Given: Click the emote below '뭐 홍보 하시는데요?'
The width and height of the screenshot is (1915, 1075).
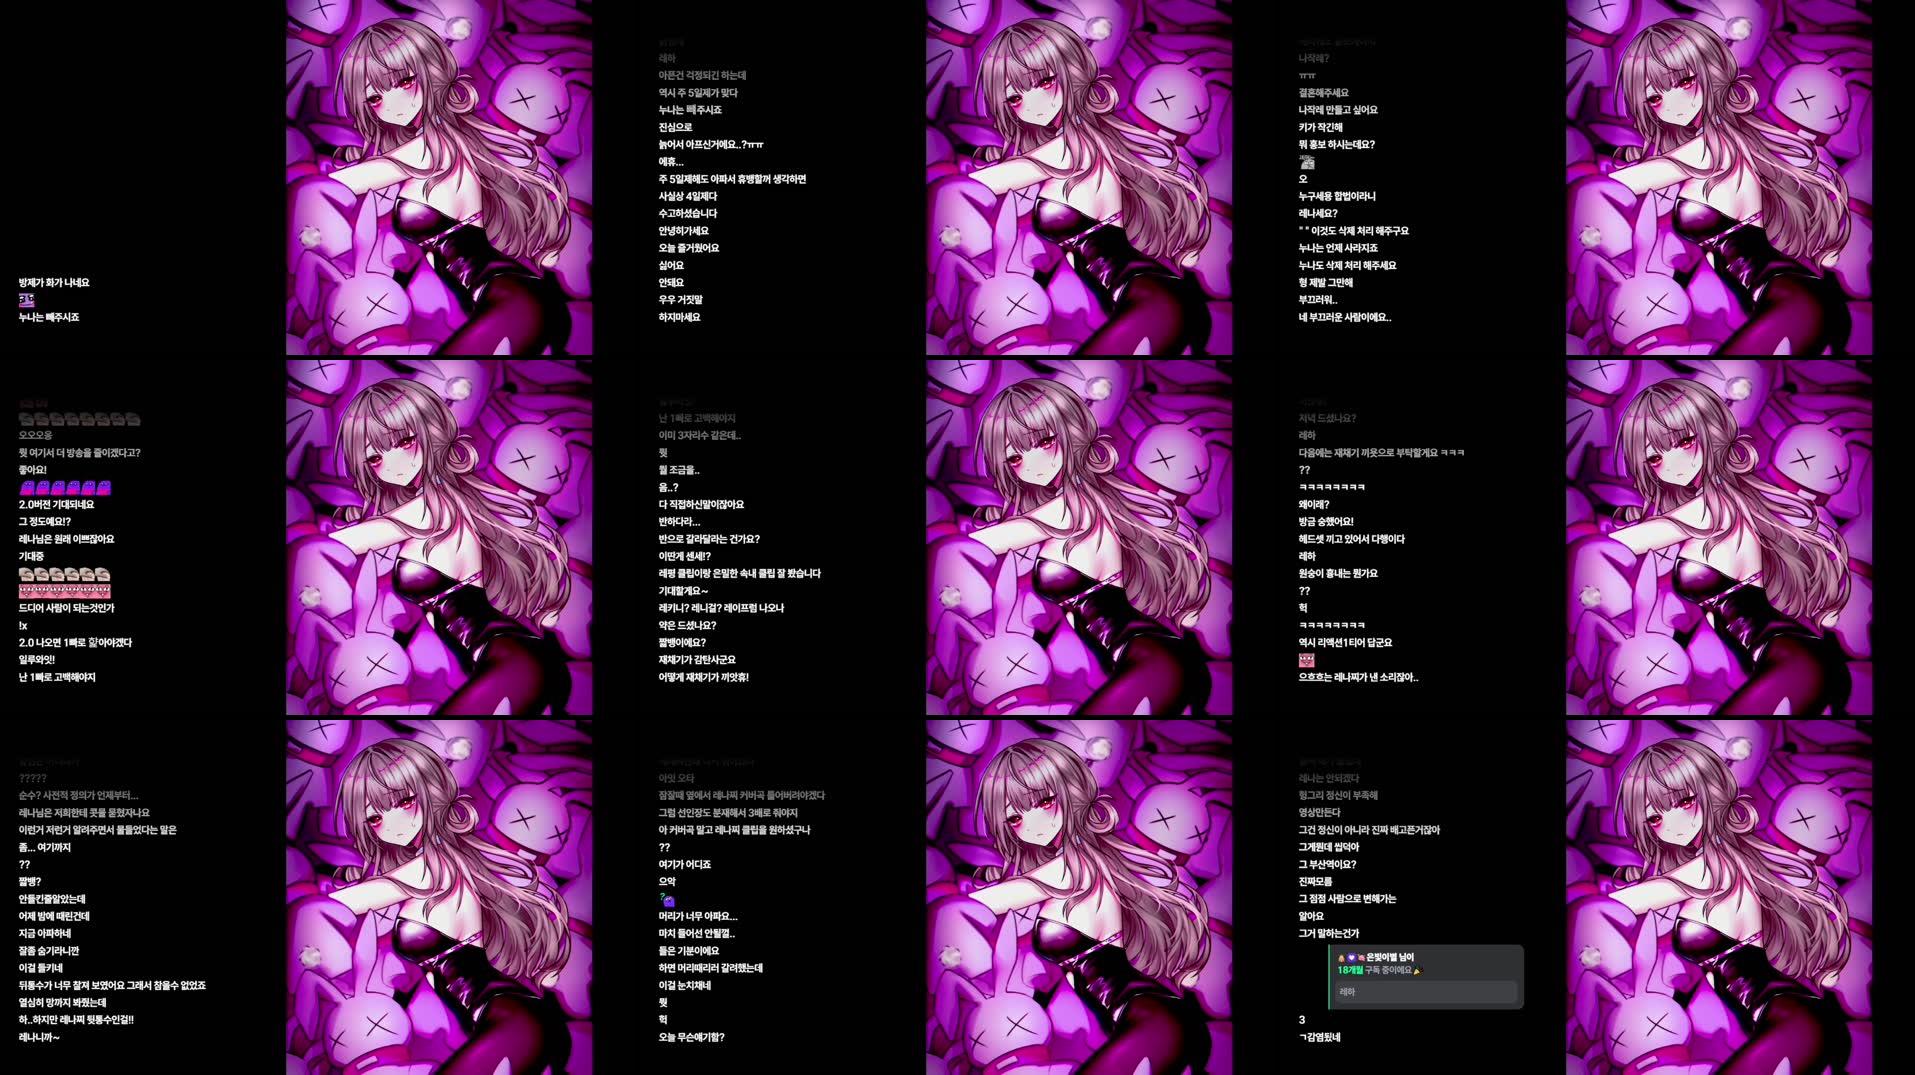Looking at the screenshot, I should coord(1306,162).
